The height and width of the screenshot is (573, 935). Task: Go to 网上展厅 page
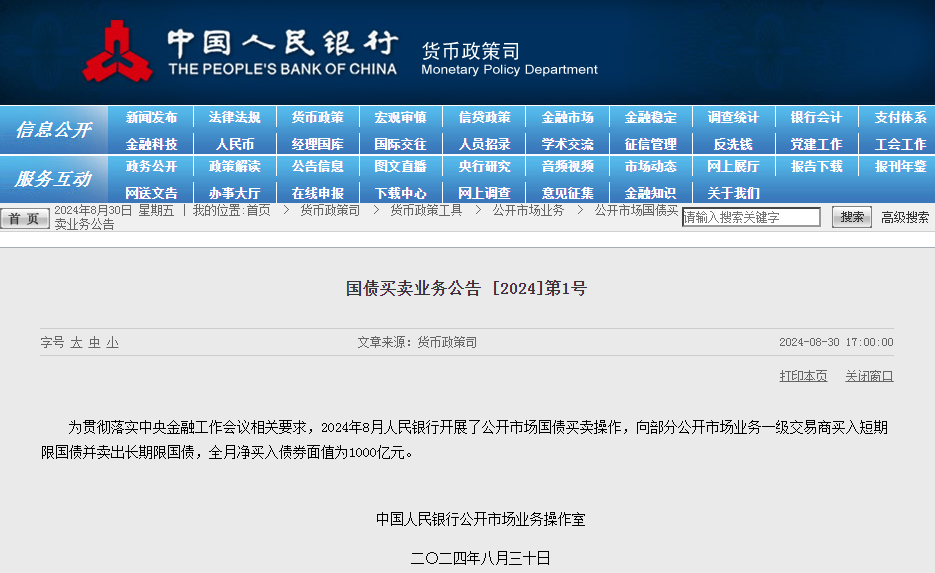733,166
